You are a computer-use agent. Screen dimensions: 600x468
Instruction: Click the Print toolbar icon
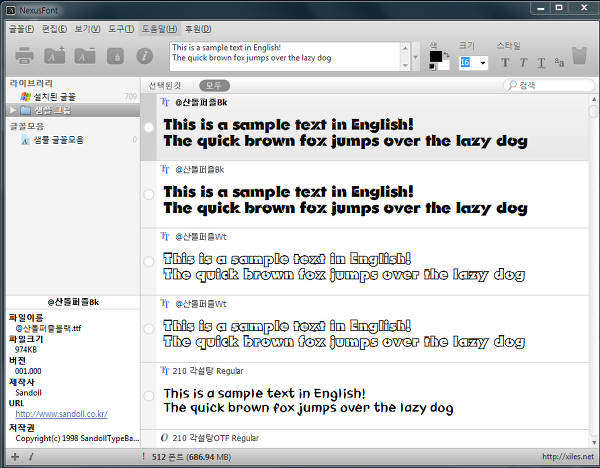(x=24, y=56)
